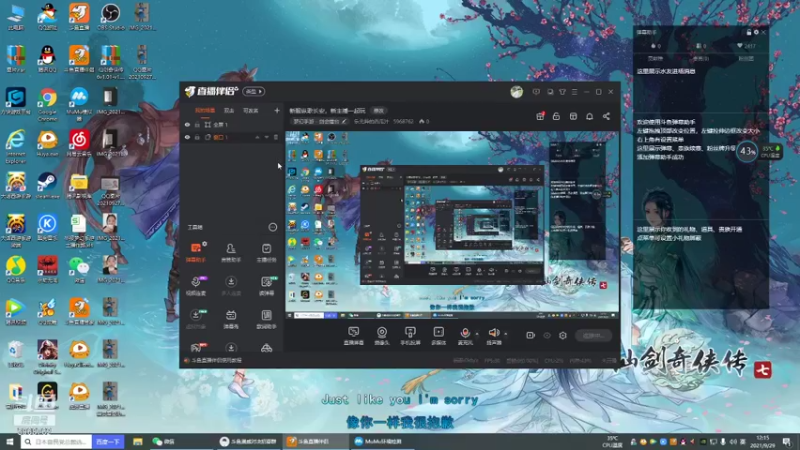Open the 弹幕助手 tool in the toolbox

[195, 252]
